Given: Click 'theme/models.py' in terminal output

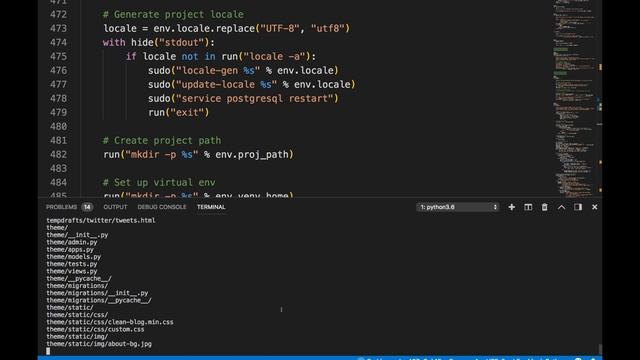Looking at the screenshot, I should point(73,257).
